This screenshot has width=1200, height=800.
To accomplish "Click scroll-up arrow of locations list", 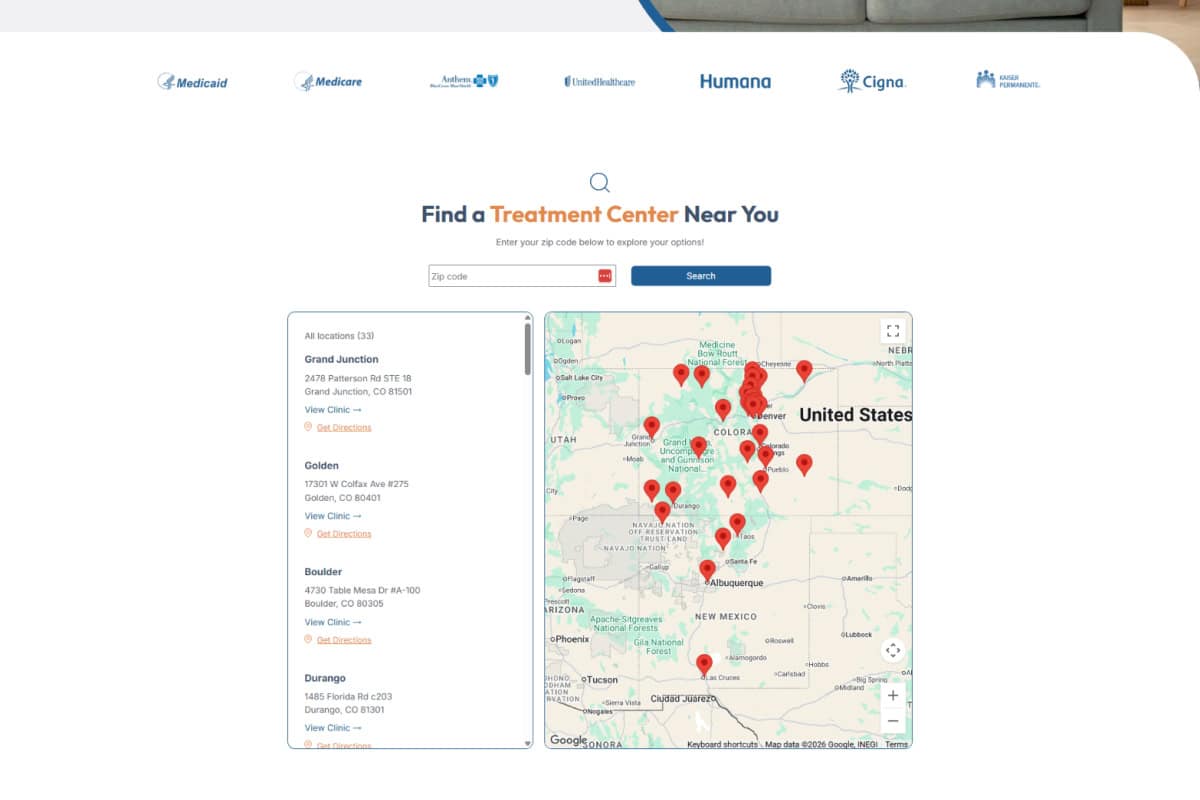I will (x=527, y=317).
